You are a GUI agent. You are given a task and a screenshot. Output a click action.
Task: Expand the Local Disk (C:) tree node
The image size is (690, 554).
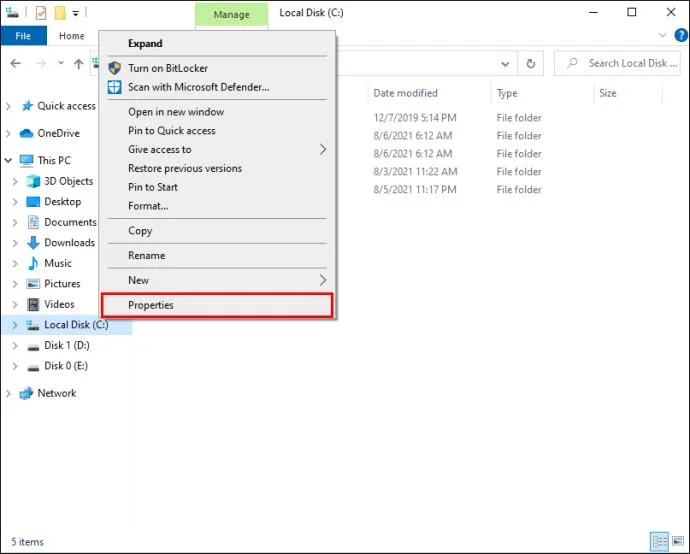(15, 325)
